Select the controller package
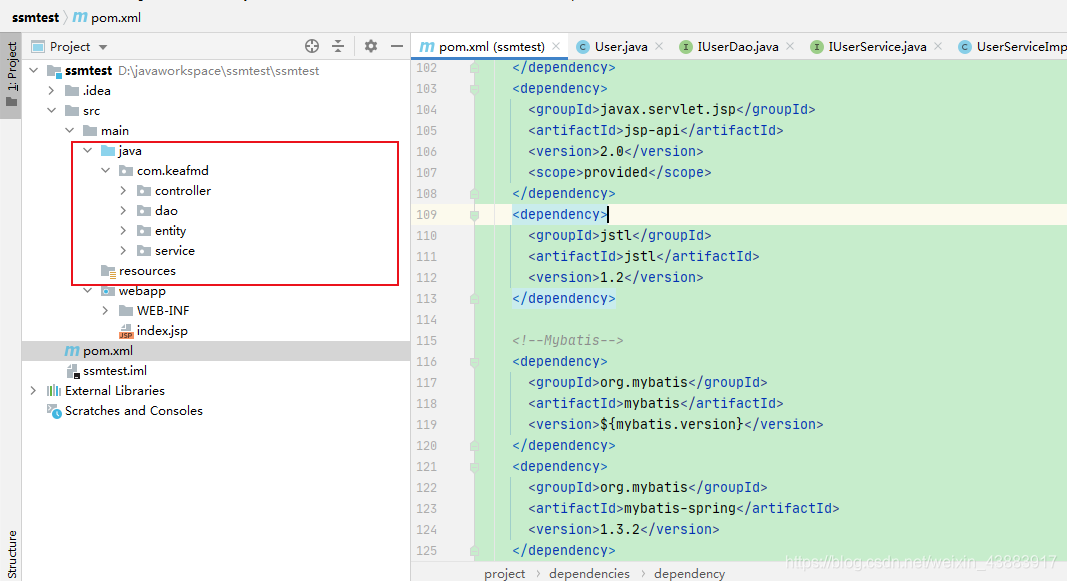 [182, 190]
